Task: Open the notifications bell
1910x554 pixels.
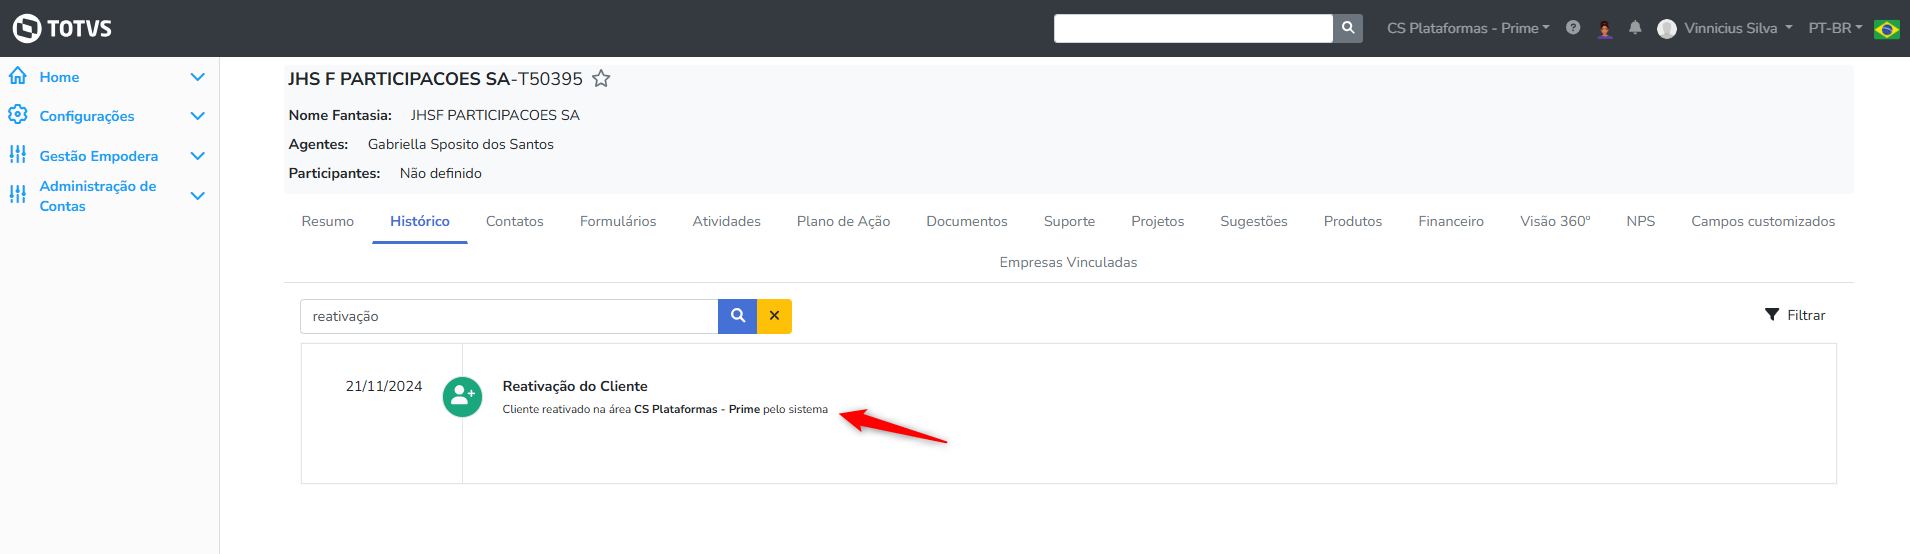Action: pos(1635,28)
